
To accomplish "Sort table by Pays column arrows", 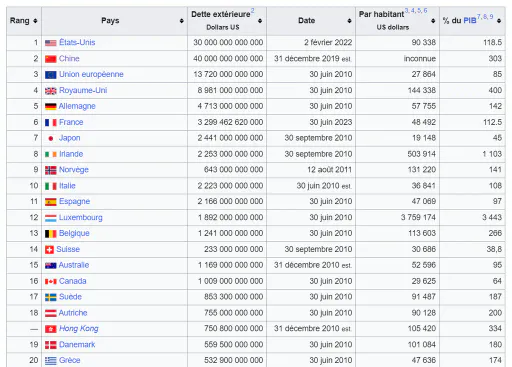I will click(182, 21).
